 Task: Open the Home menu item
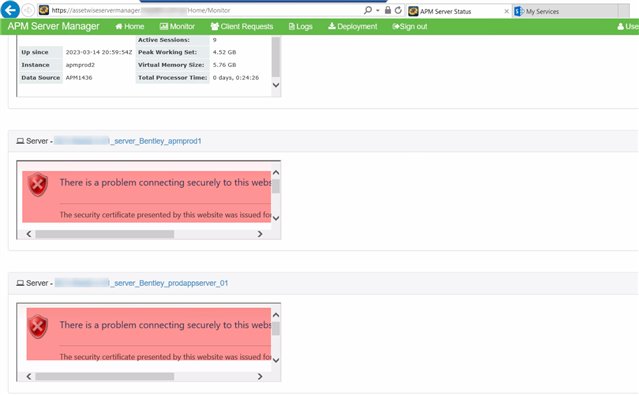point(130,26)
